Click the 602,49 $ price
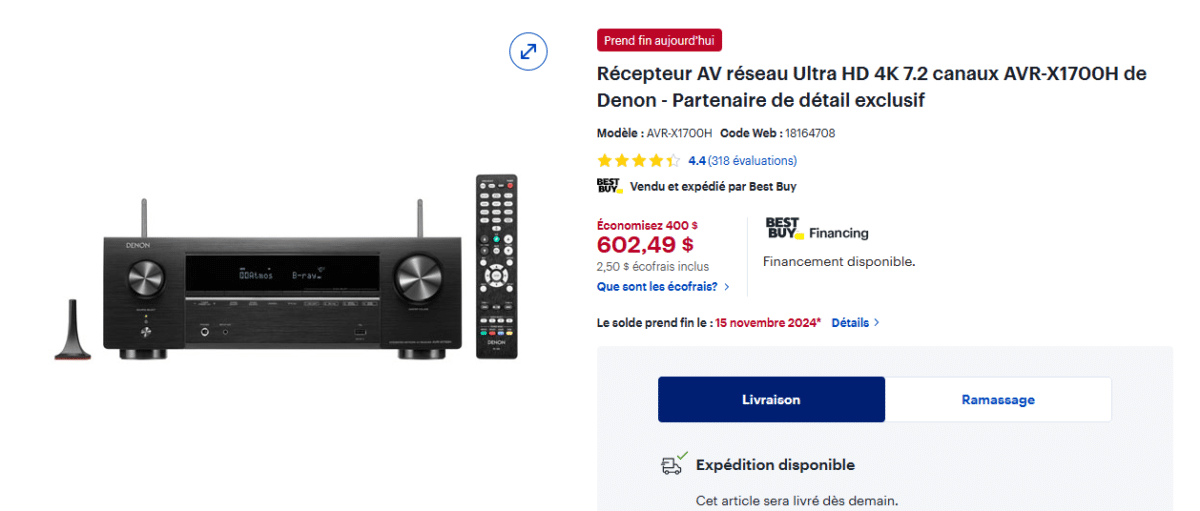The height and width of the screenshot is (511, 1200). click(645, 244)
